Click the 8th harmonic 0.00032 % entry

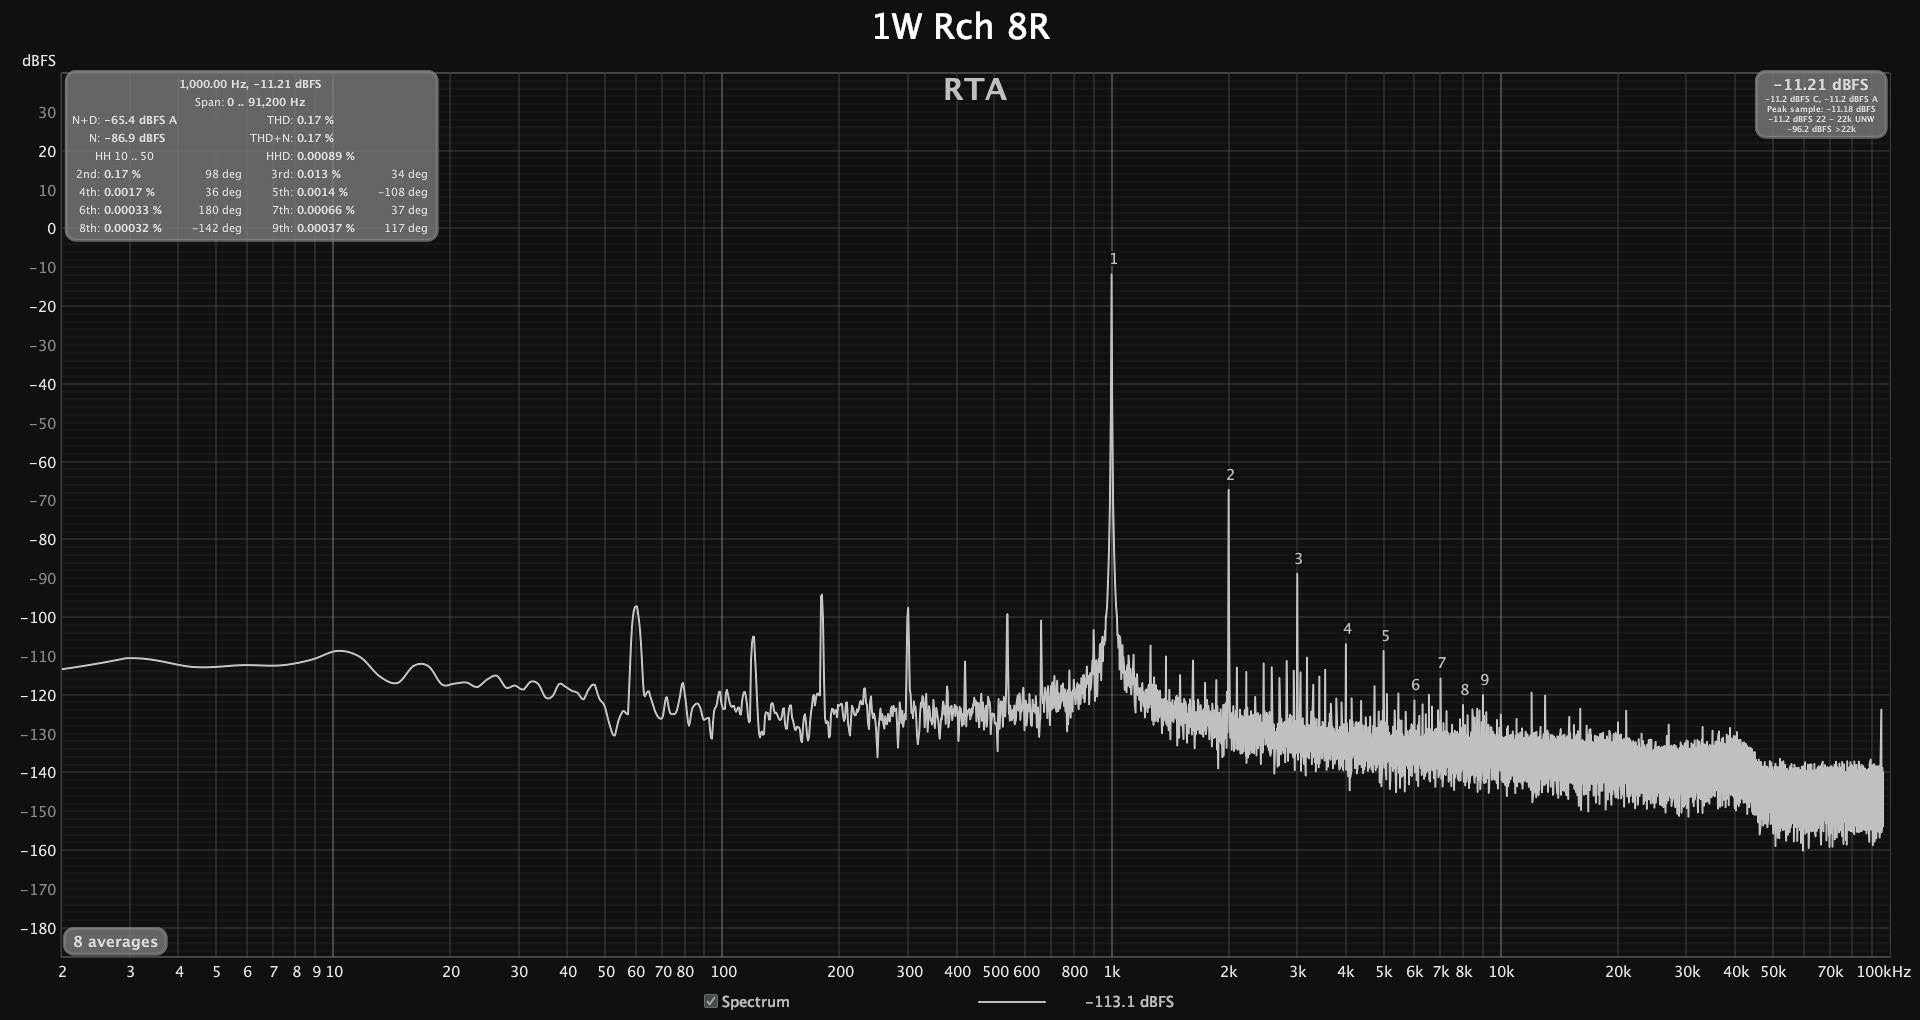pos(120,228)
